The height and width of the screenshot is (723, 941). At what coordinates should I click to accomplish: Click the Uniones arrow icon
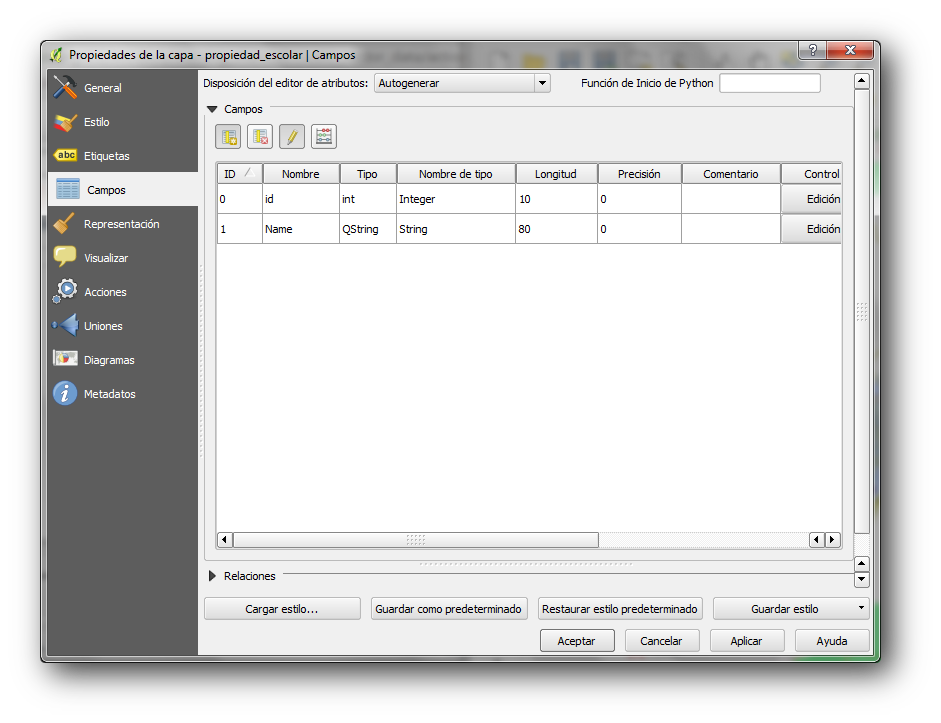coord(65,325)
